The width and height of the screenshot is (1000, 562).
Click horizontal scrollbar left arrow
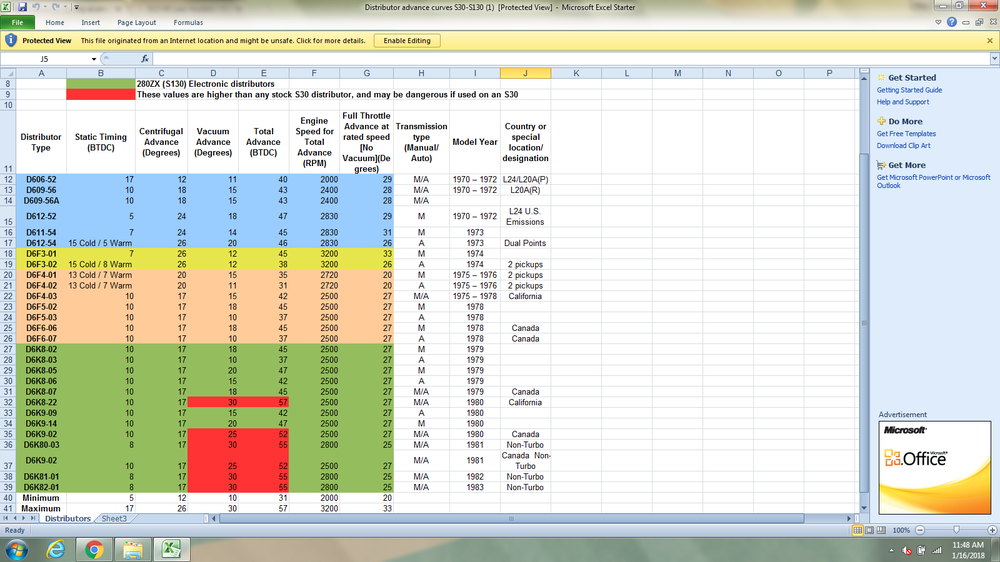tap(214, 519)
